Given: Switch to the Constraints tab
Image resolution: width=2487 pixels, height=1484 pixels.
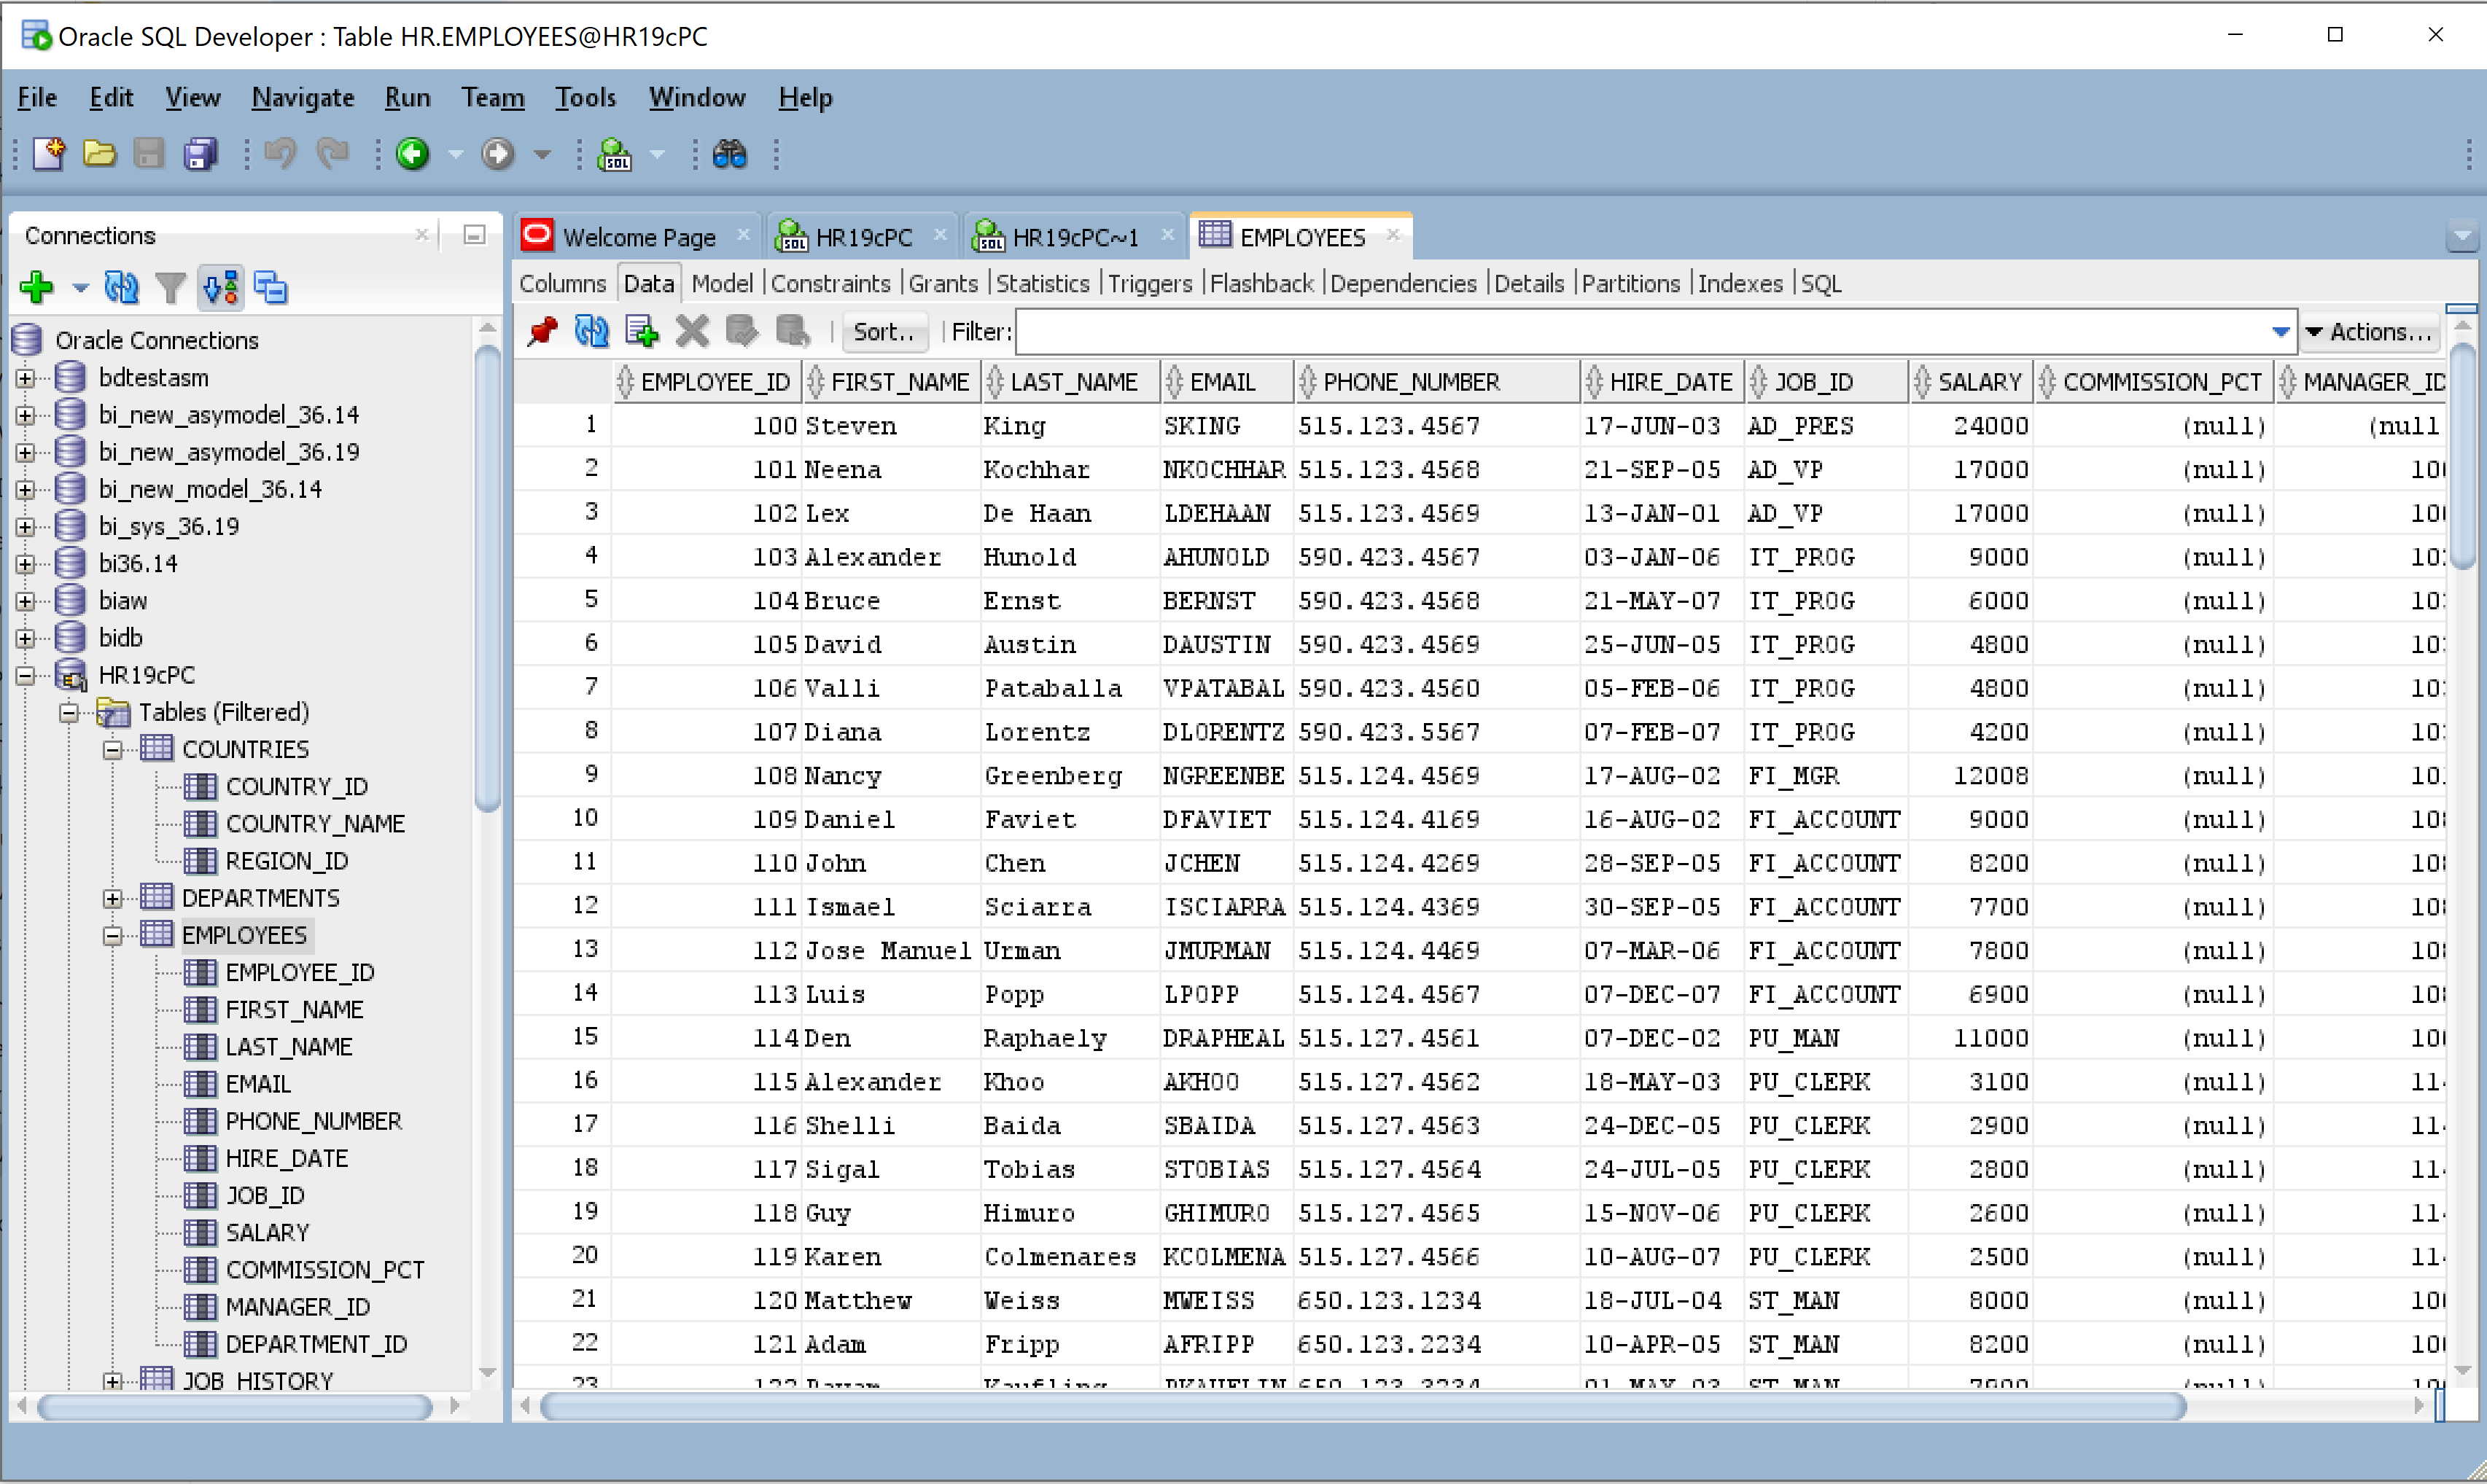Looking at the screenshot, I should click(x=830, y=284).
